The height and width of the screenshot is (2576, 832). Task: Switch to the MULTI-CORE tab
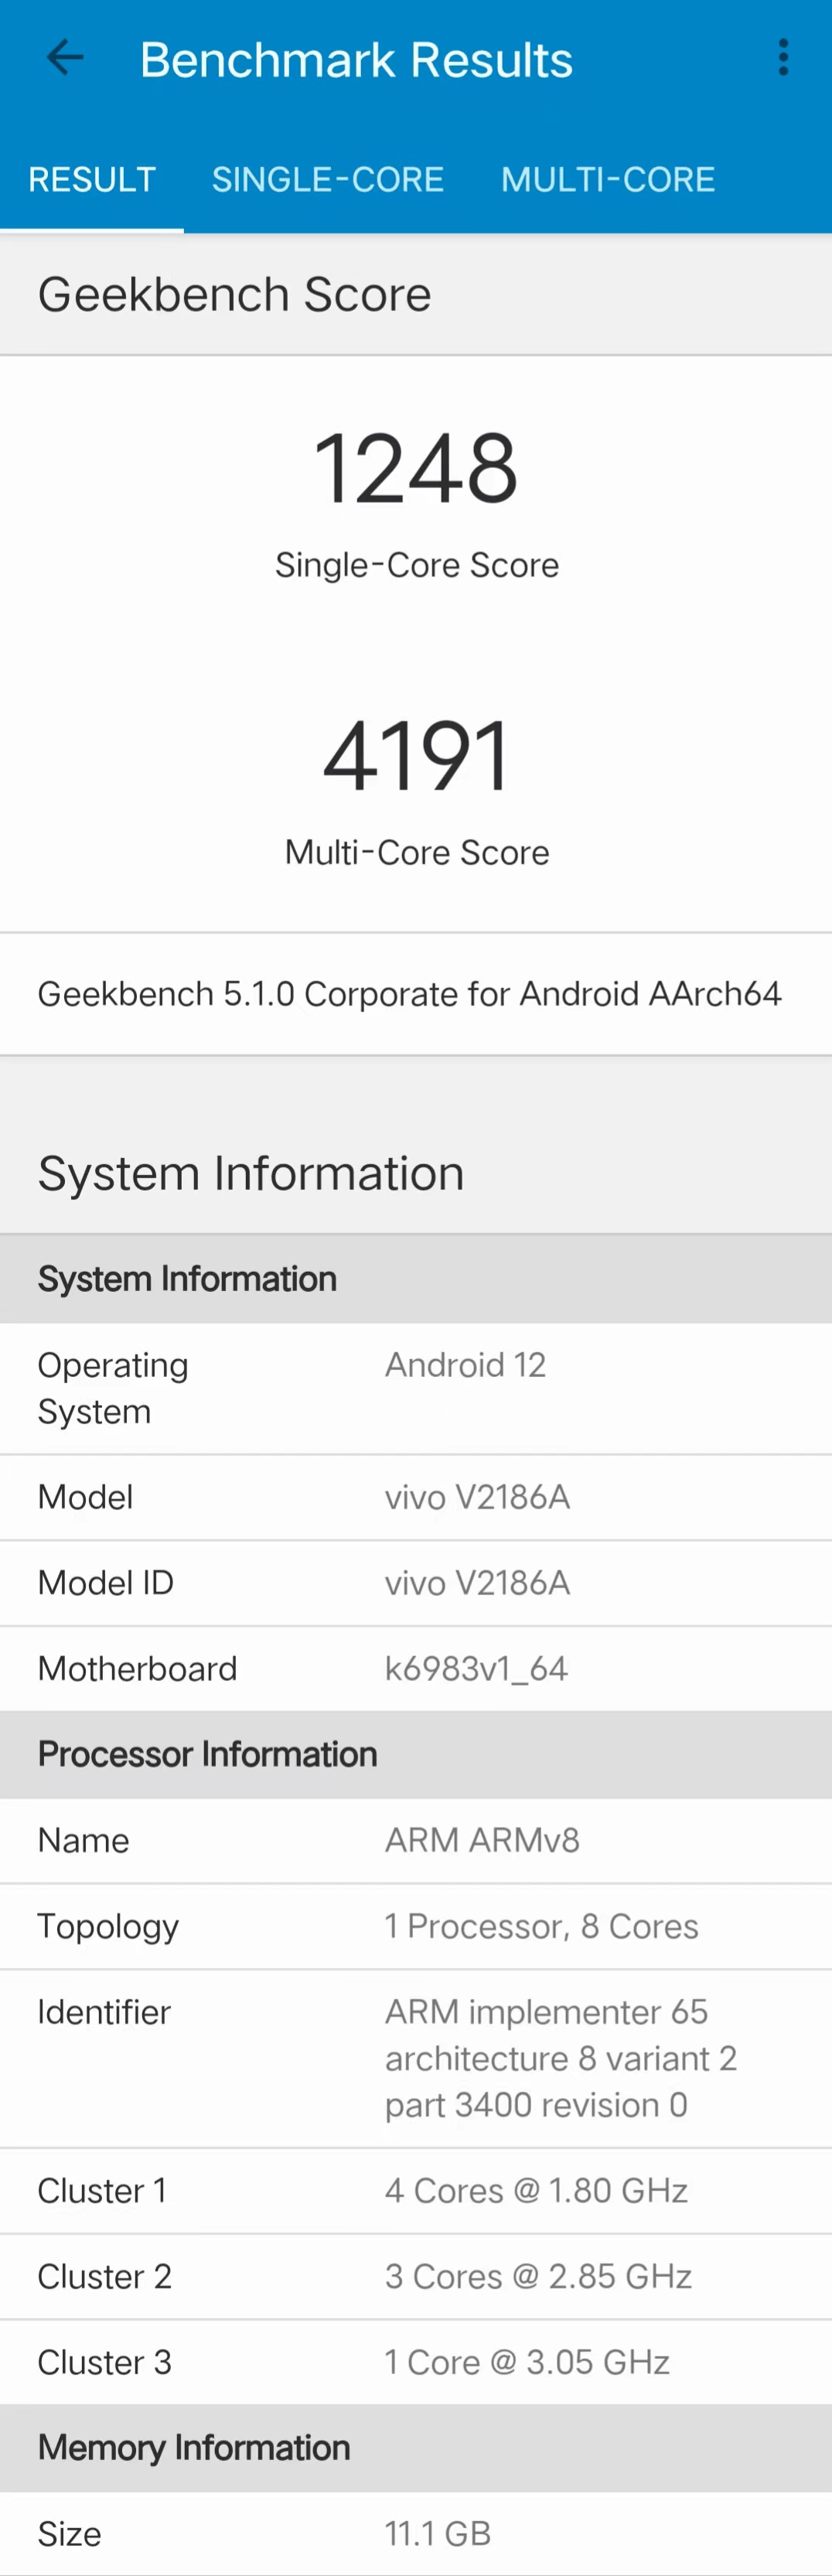(608, 180)
